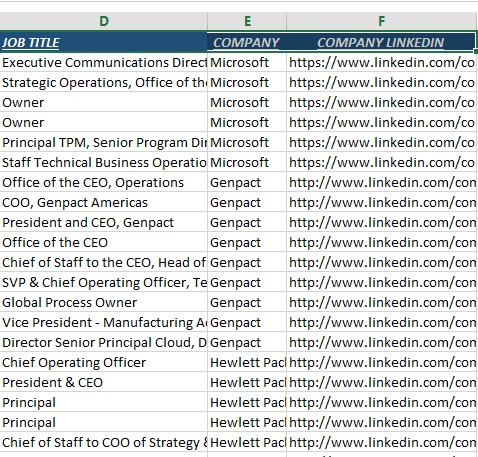Viewport: 478px width, 457px height.
Task: Select Chief of Staff to COO of Strategy cell
Action: coord(103,442)
